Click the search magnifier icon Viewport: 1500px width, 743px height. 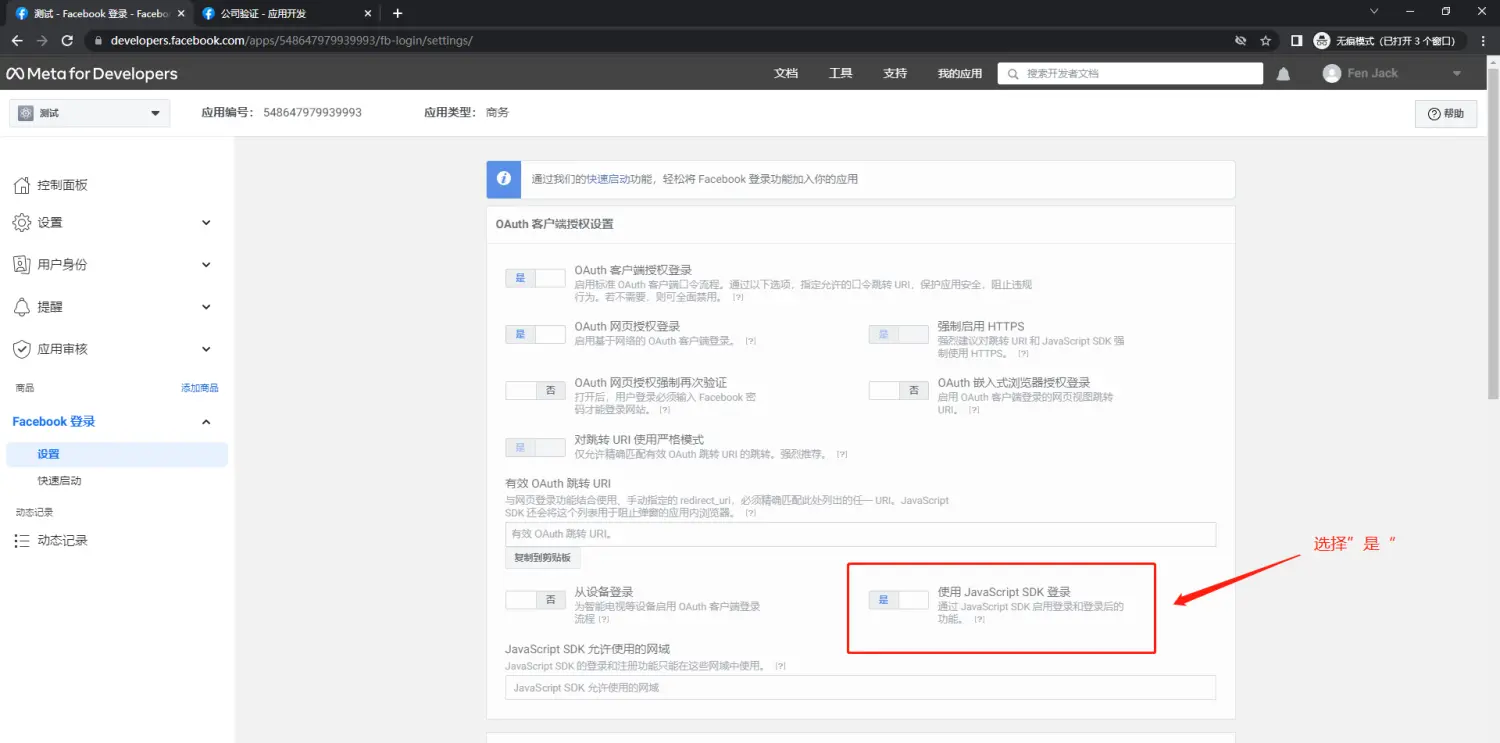click(x=1014, y=74)
